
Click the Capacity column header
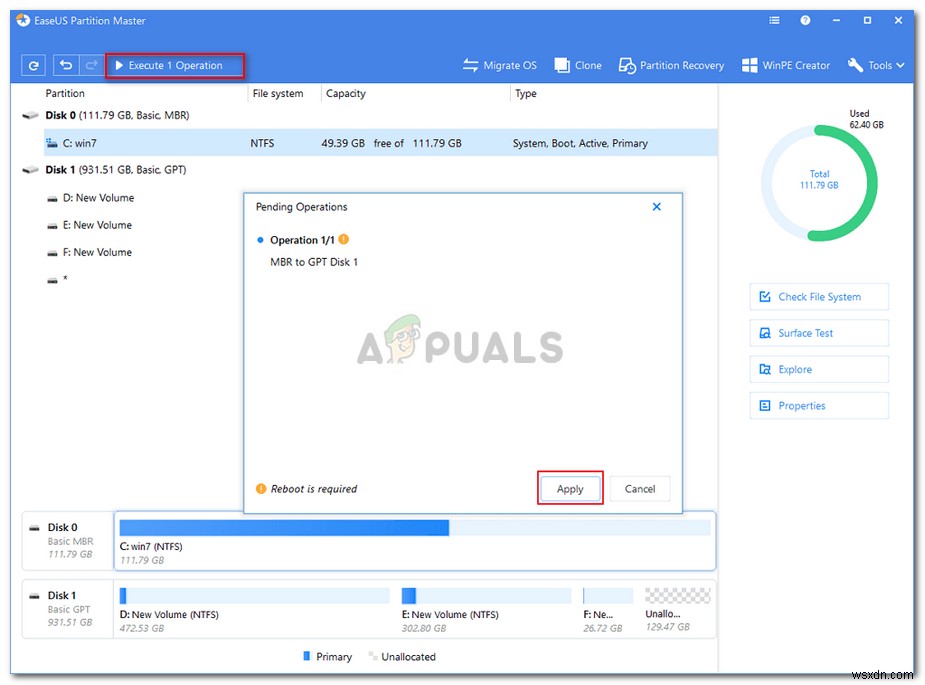point(346,93)
